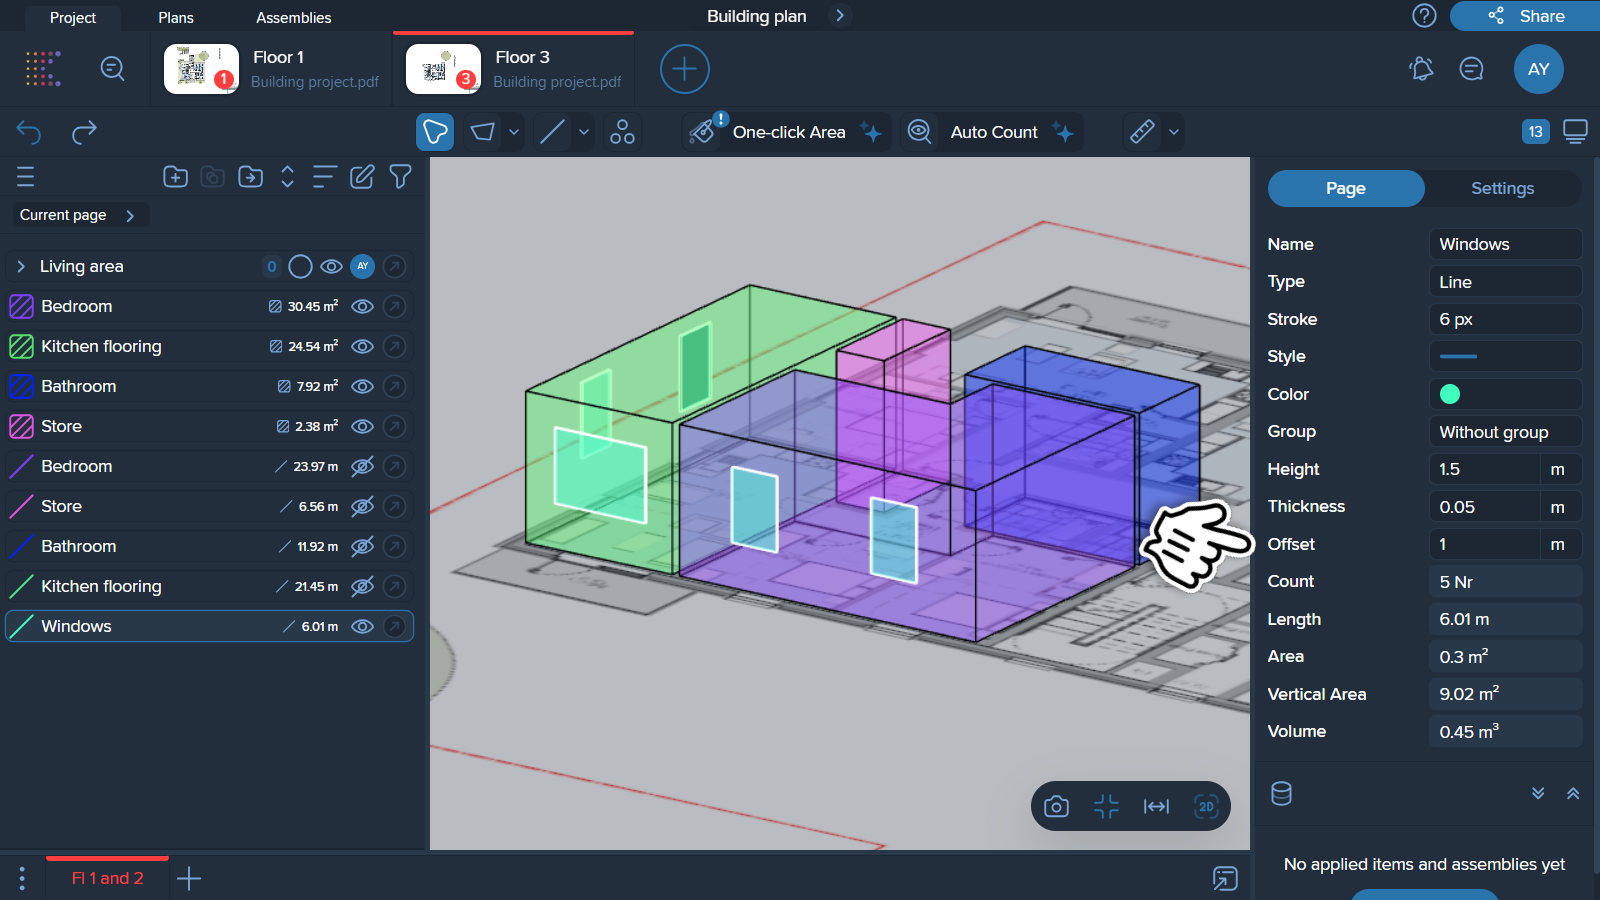Open the line Style dropdown

click(x=1505, y=357)
